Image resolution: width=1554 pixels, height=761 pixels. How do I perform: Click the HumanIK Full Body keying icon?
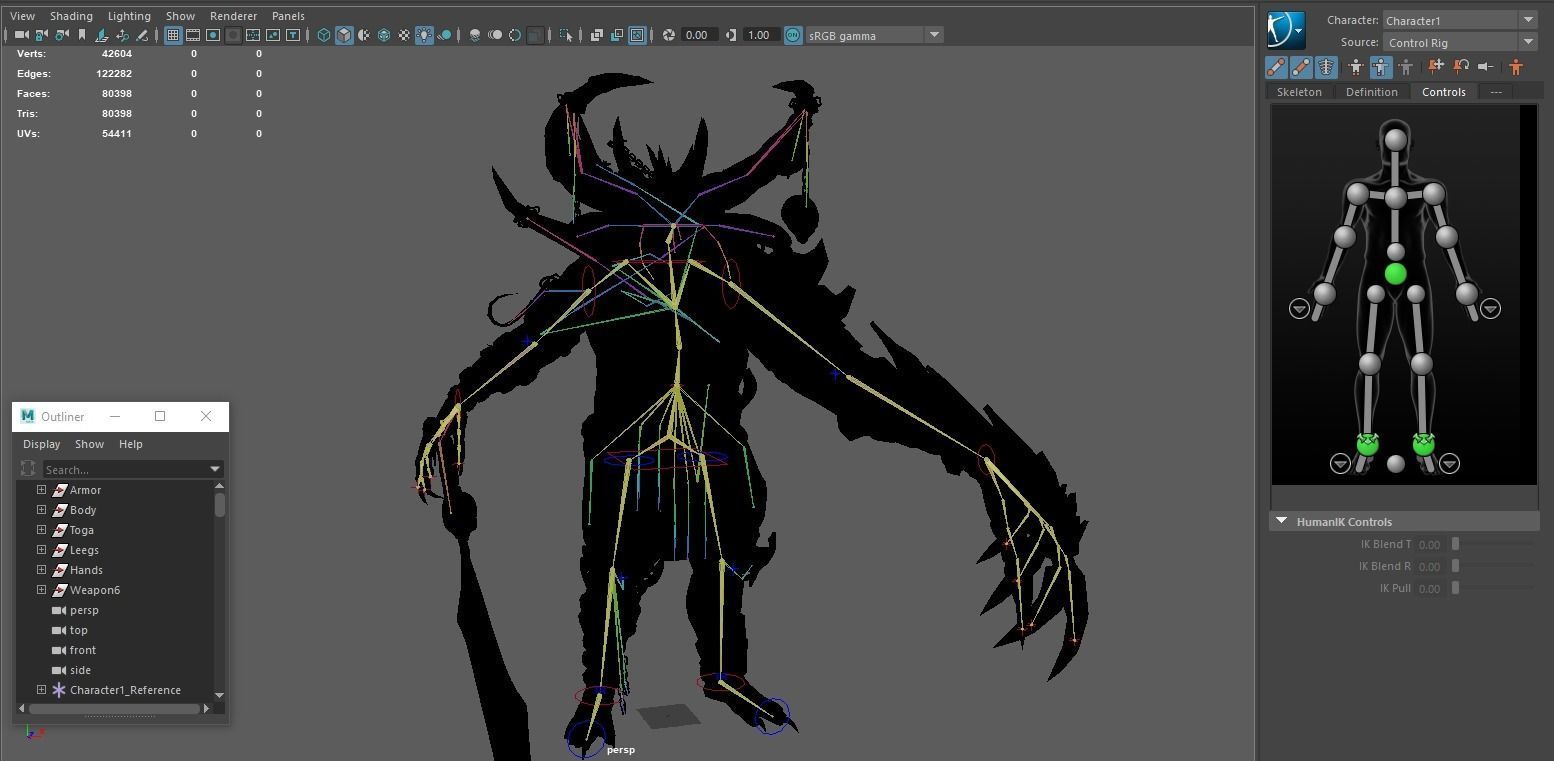point(1355,67)
